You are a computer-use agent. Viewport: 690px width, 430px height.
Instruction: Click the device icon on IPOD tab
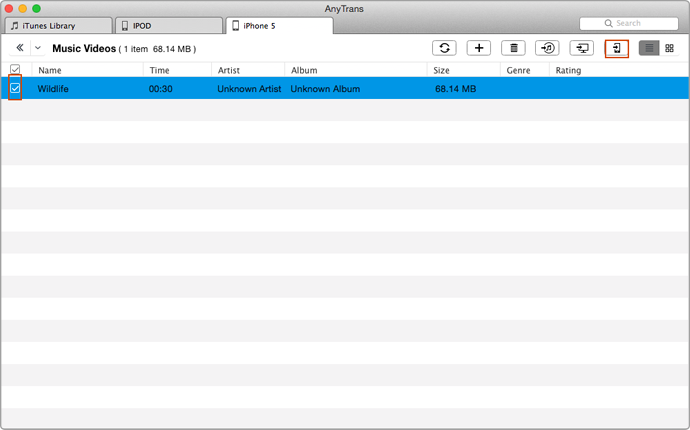click(125, 26)
